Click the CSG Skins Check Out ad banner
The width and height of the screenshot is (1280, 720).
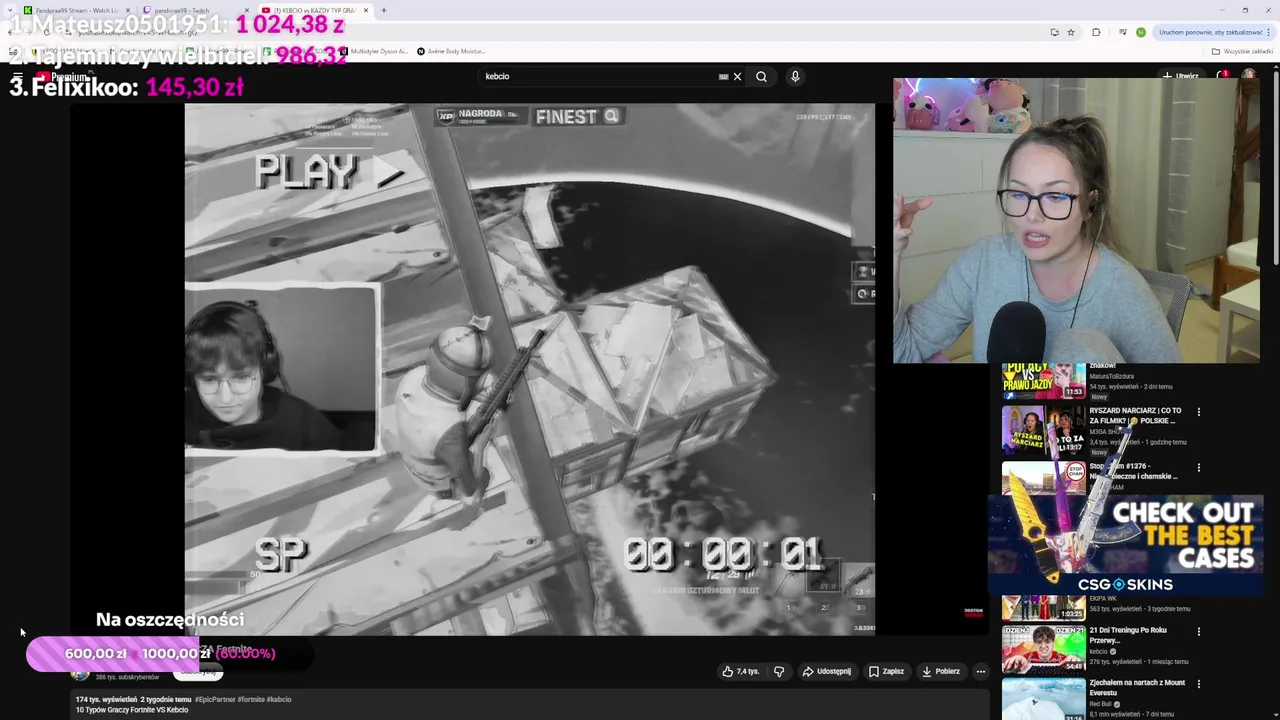[1126, 545]
